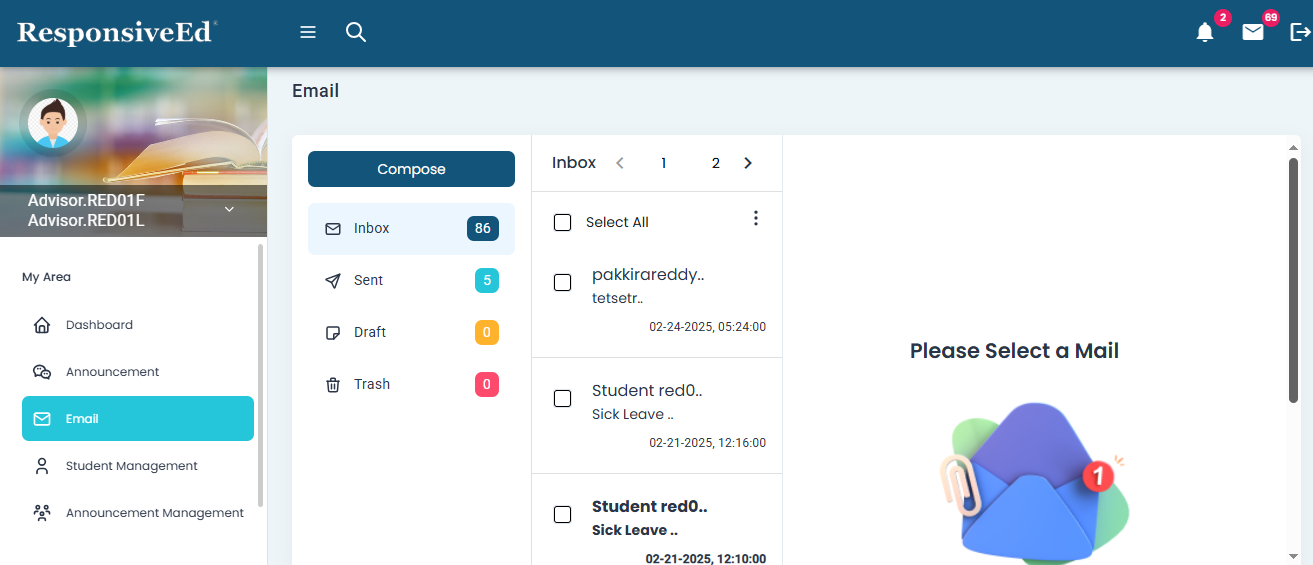Check the Select All checkbox
This screenshot has height=565, width=1313.
(x=563, y=222)
